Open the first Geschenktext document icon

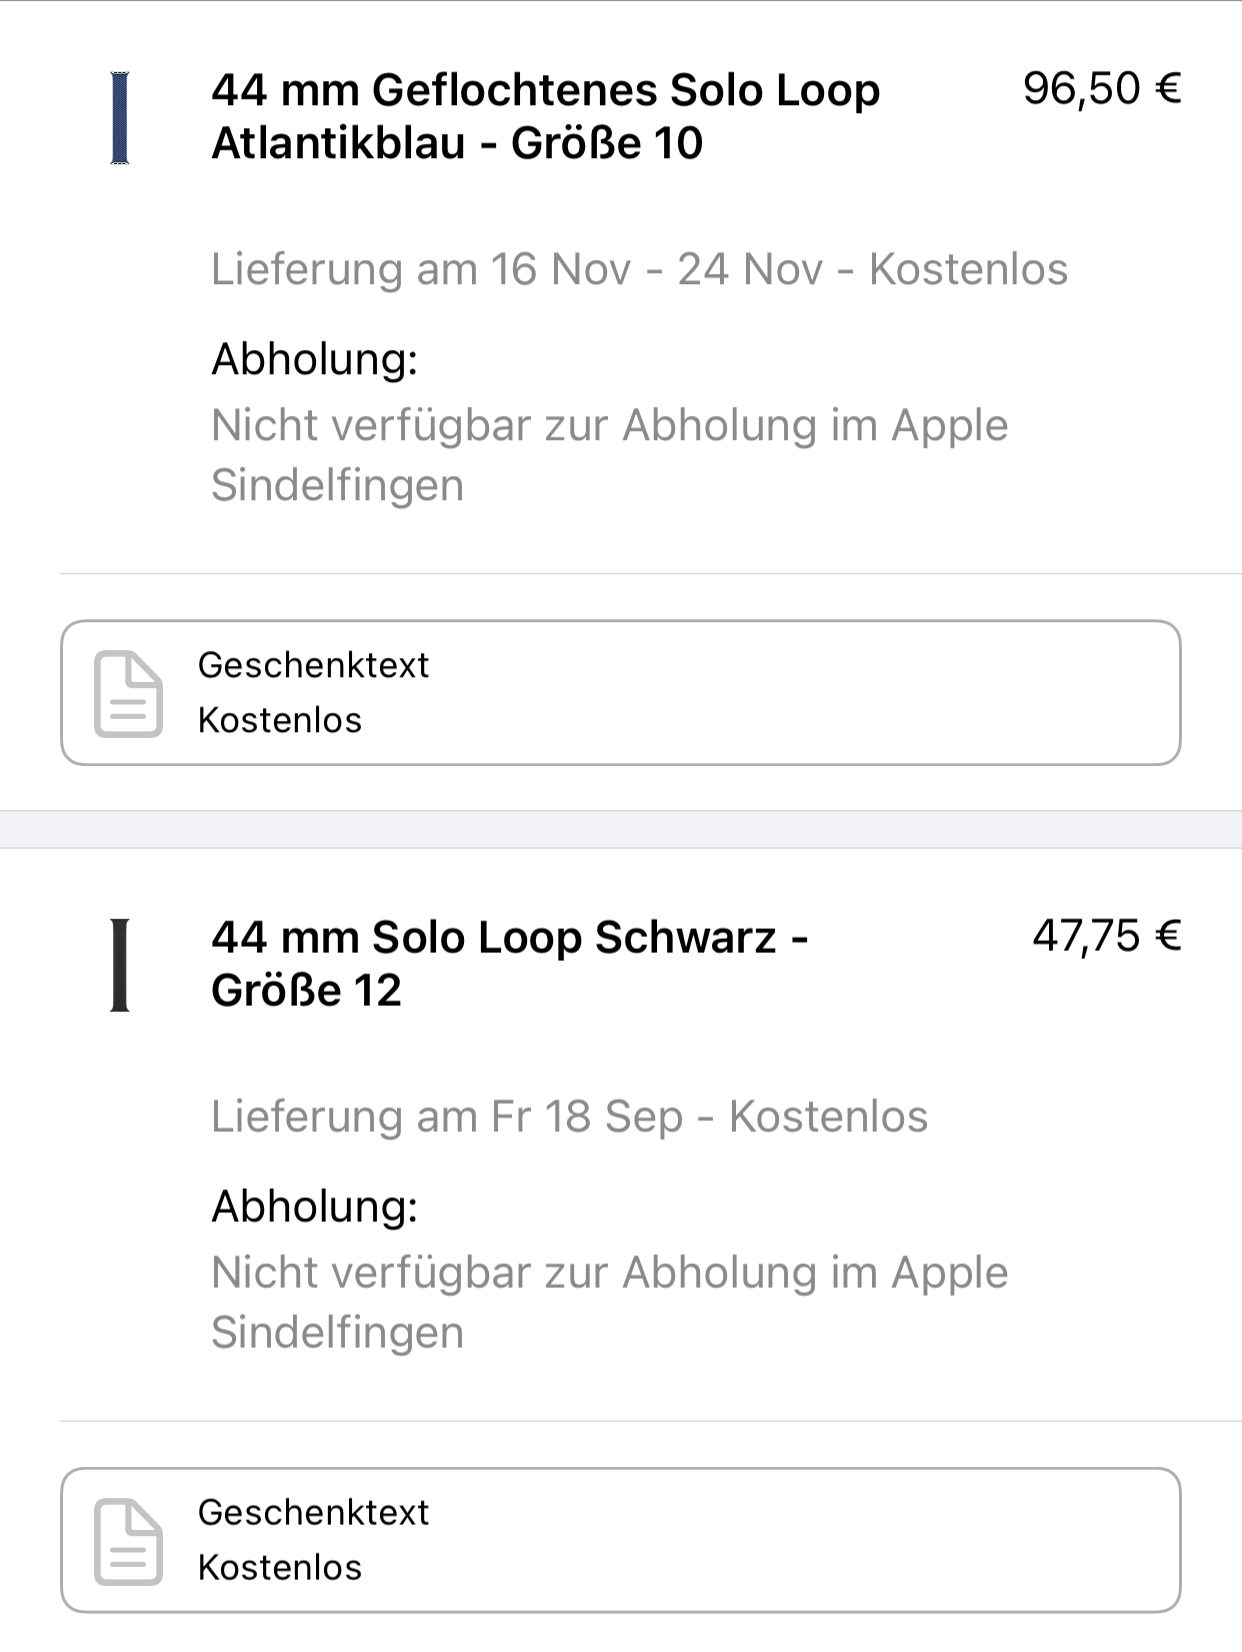pos(128,693)
